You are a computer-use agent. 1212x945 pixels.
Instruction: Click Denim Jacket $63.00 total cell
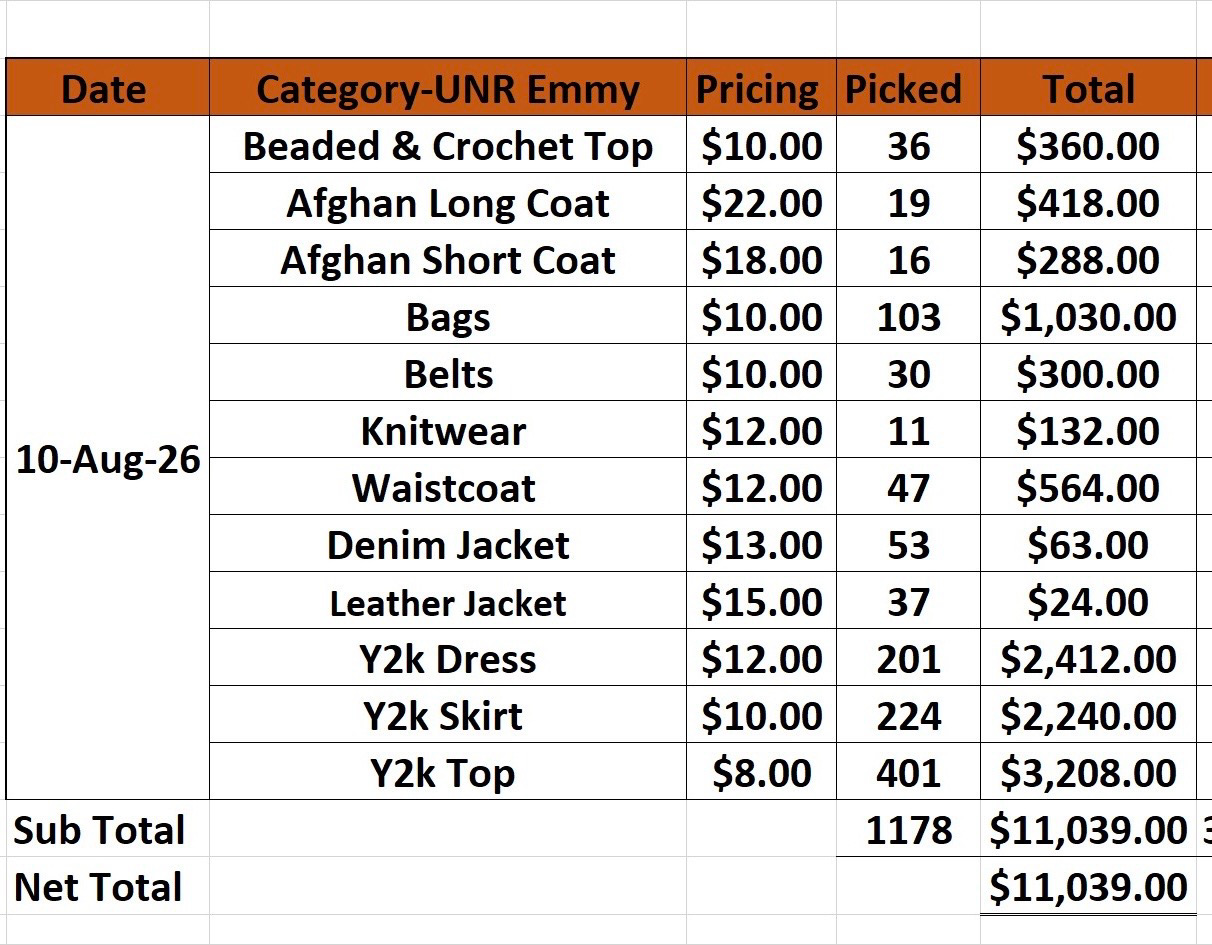point(1088,544)
